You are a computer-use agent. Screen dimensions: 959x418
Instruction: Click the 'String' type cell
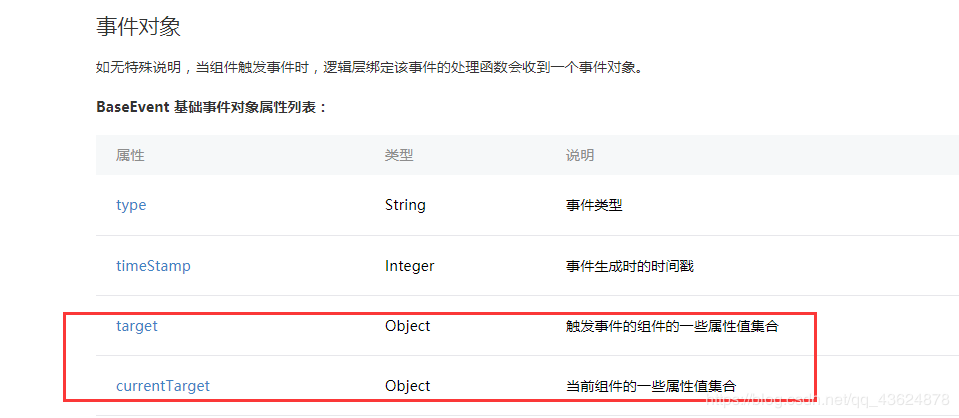click(x=405, y=205)
